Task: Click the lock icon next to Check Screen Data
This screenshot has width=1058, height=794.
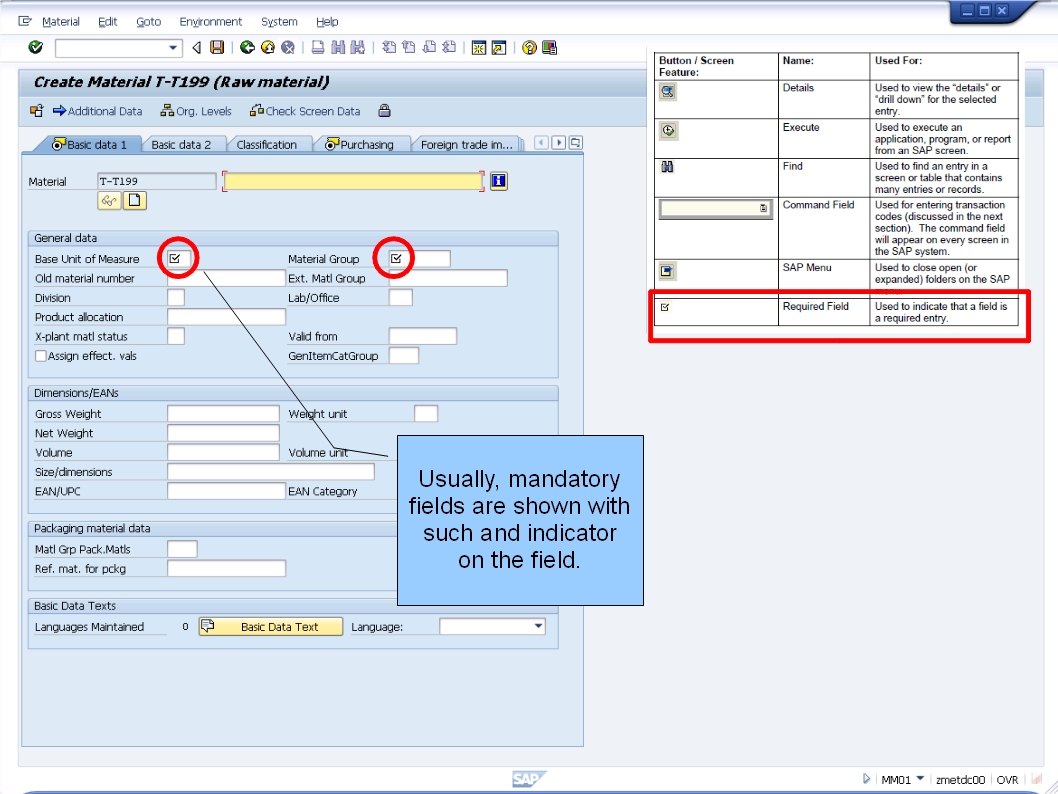Action: coord(385,111)
